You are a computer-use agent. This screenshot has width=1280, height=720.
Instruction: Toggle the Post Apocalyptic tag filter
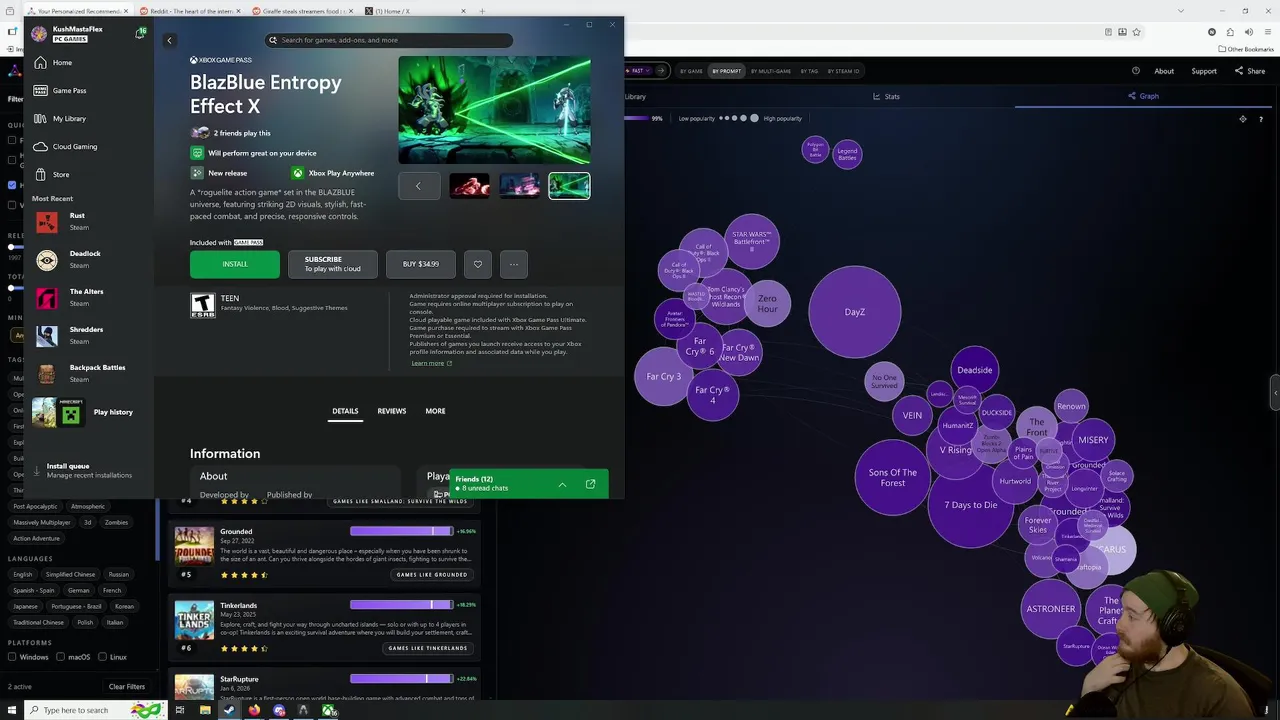[35, 506]
